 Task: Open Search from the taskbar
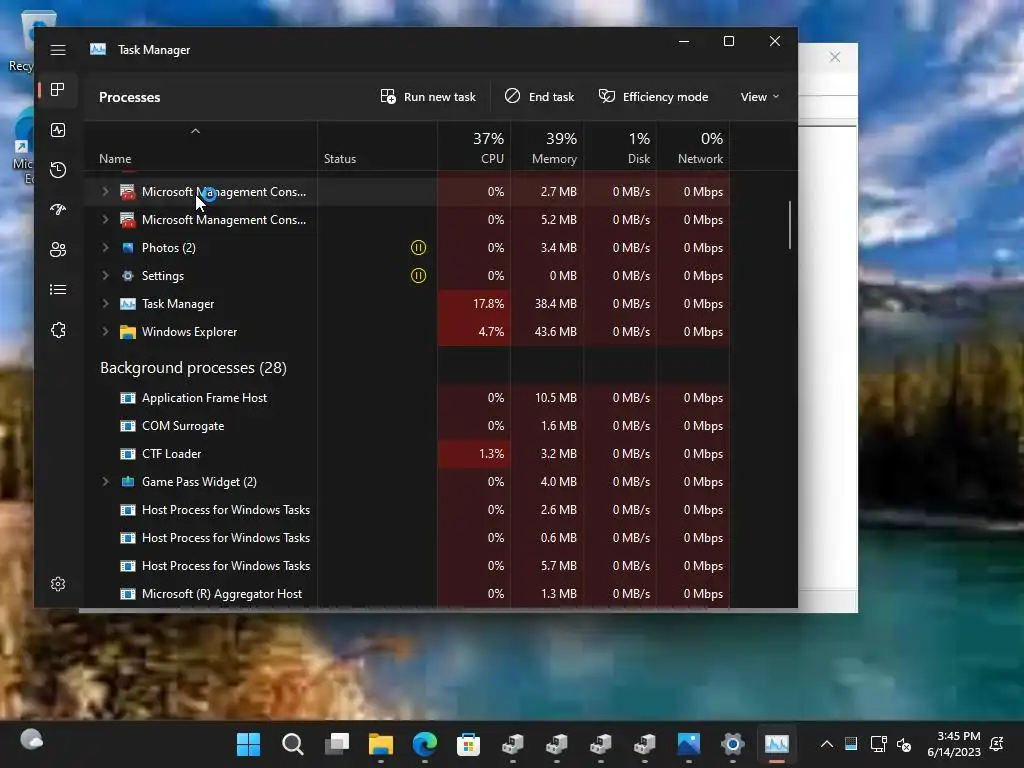293,744
